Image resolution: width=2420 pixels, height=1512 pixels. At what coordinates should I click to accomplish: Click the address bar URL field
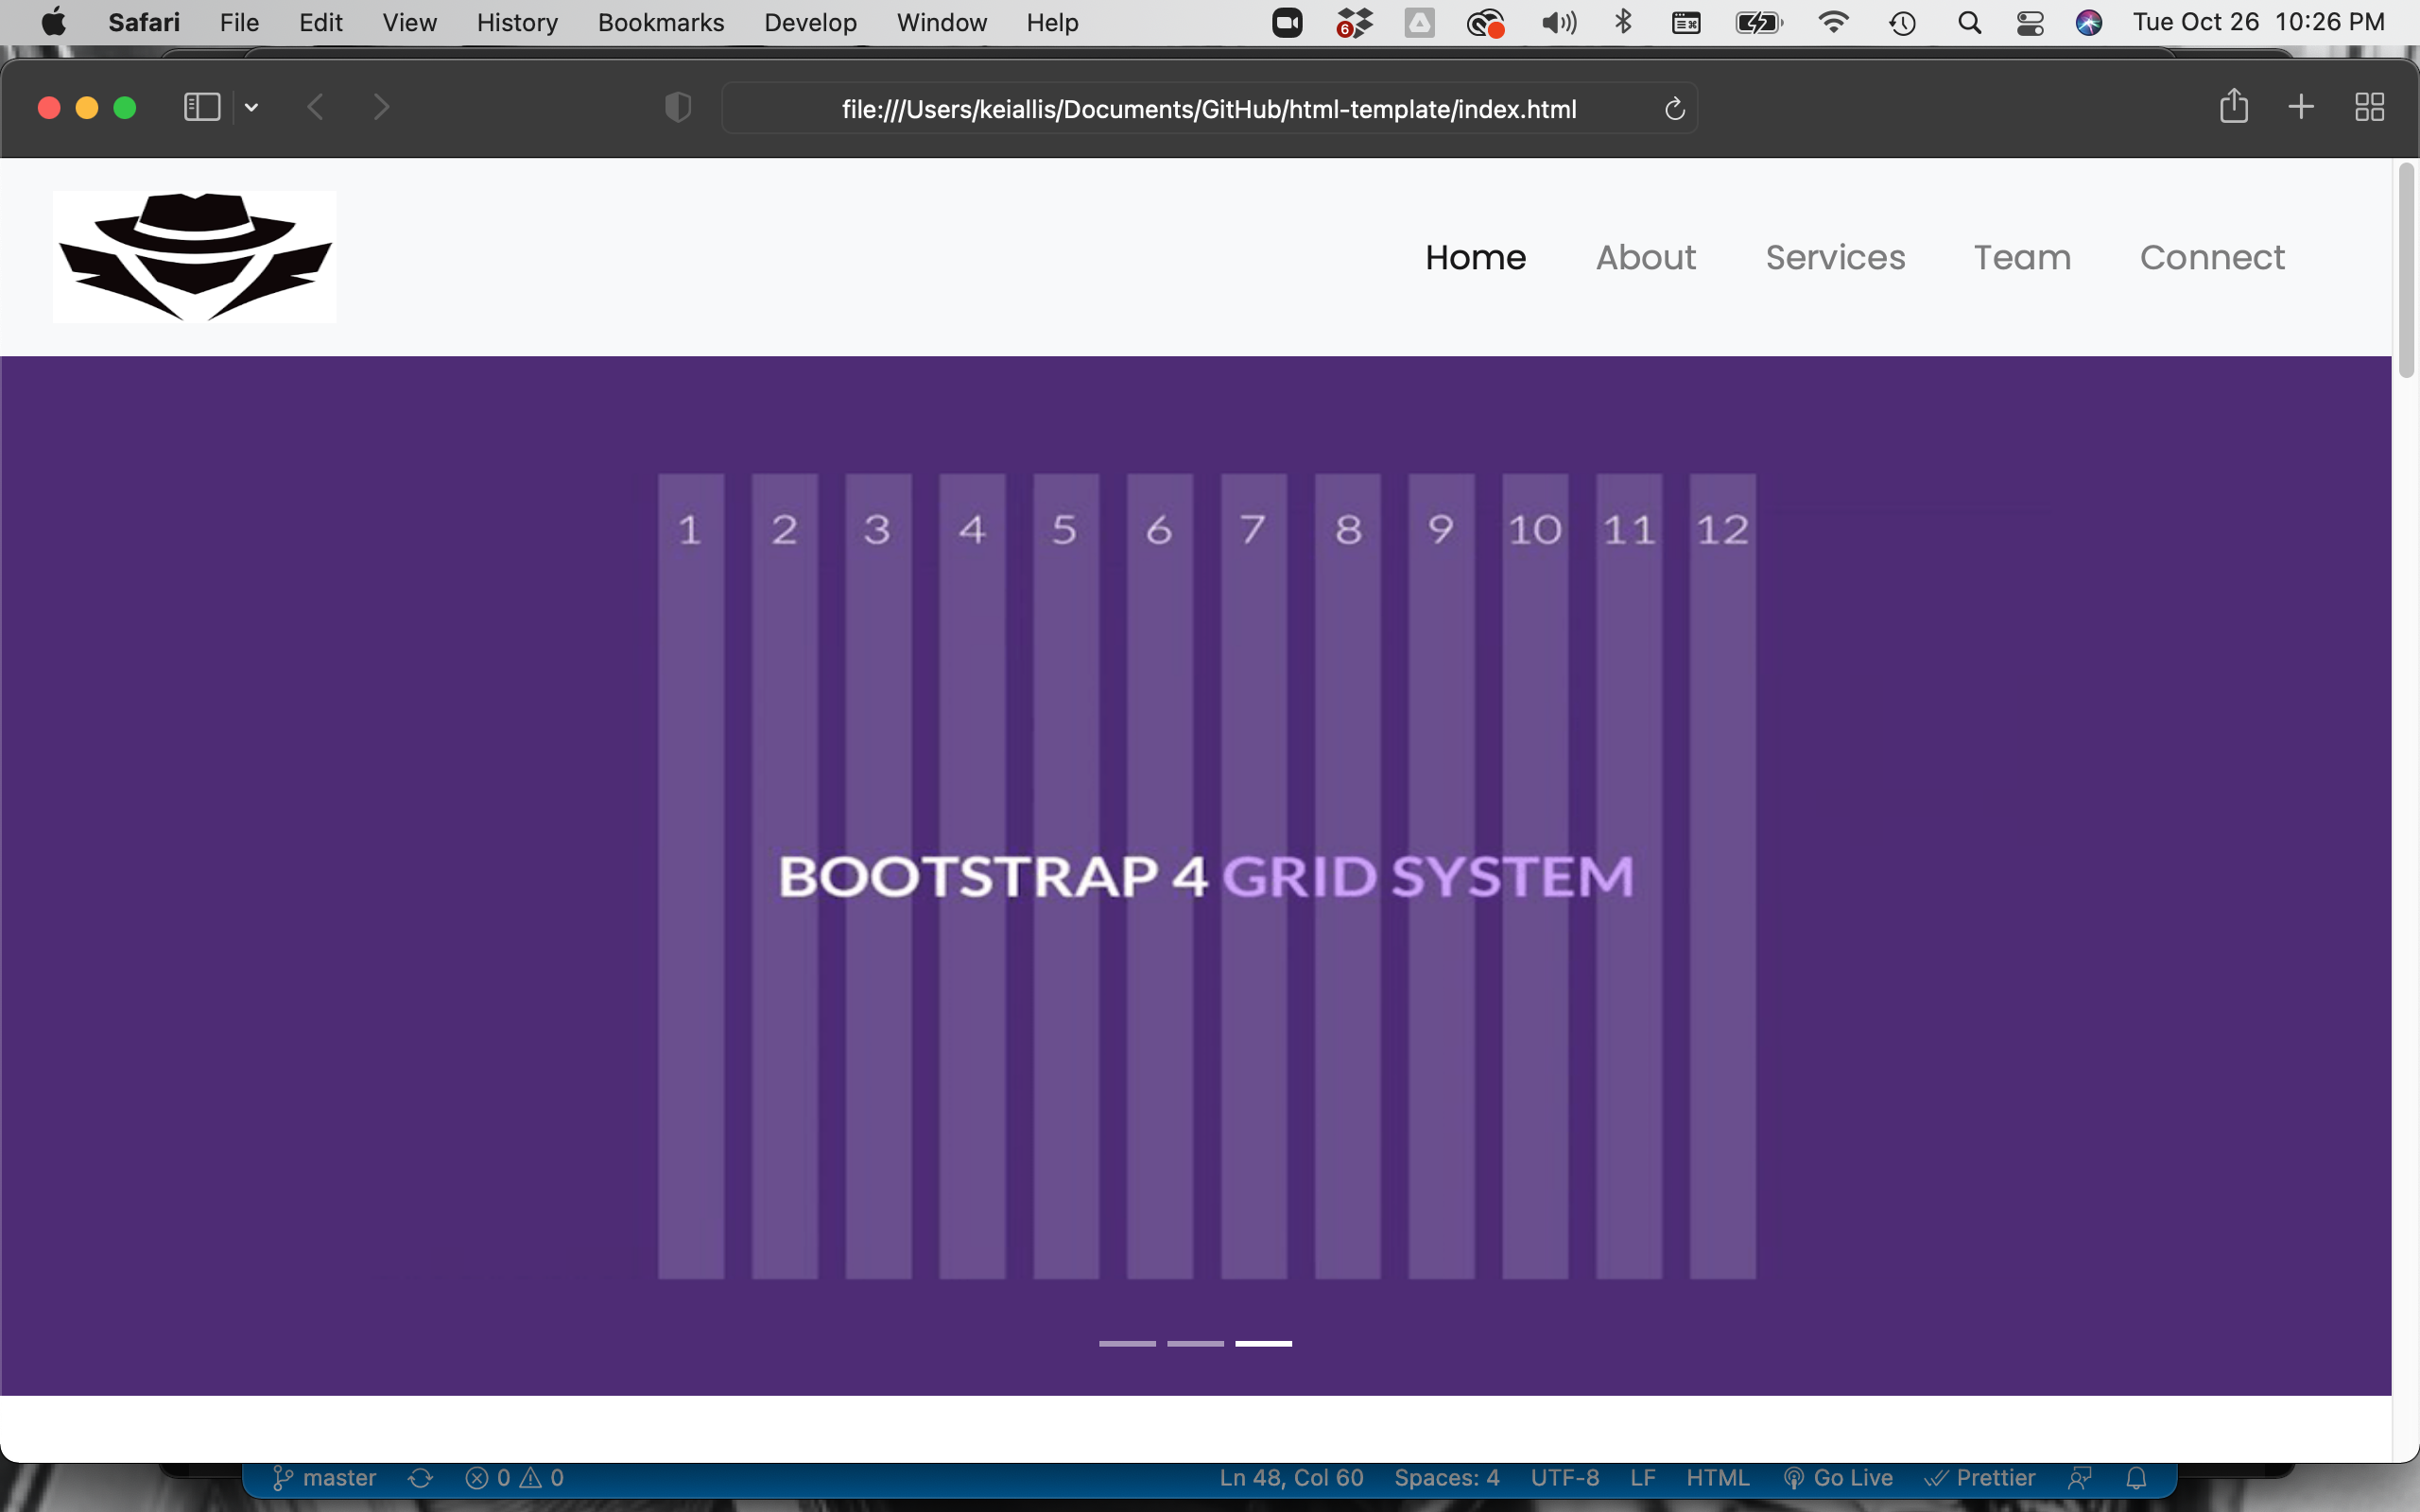coord(1208,109)
